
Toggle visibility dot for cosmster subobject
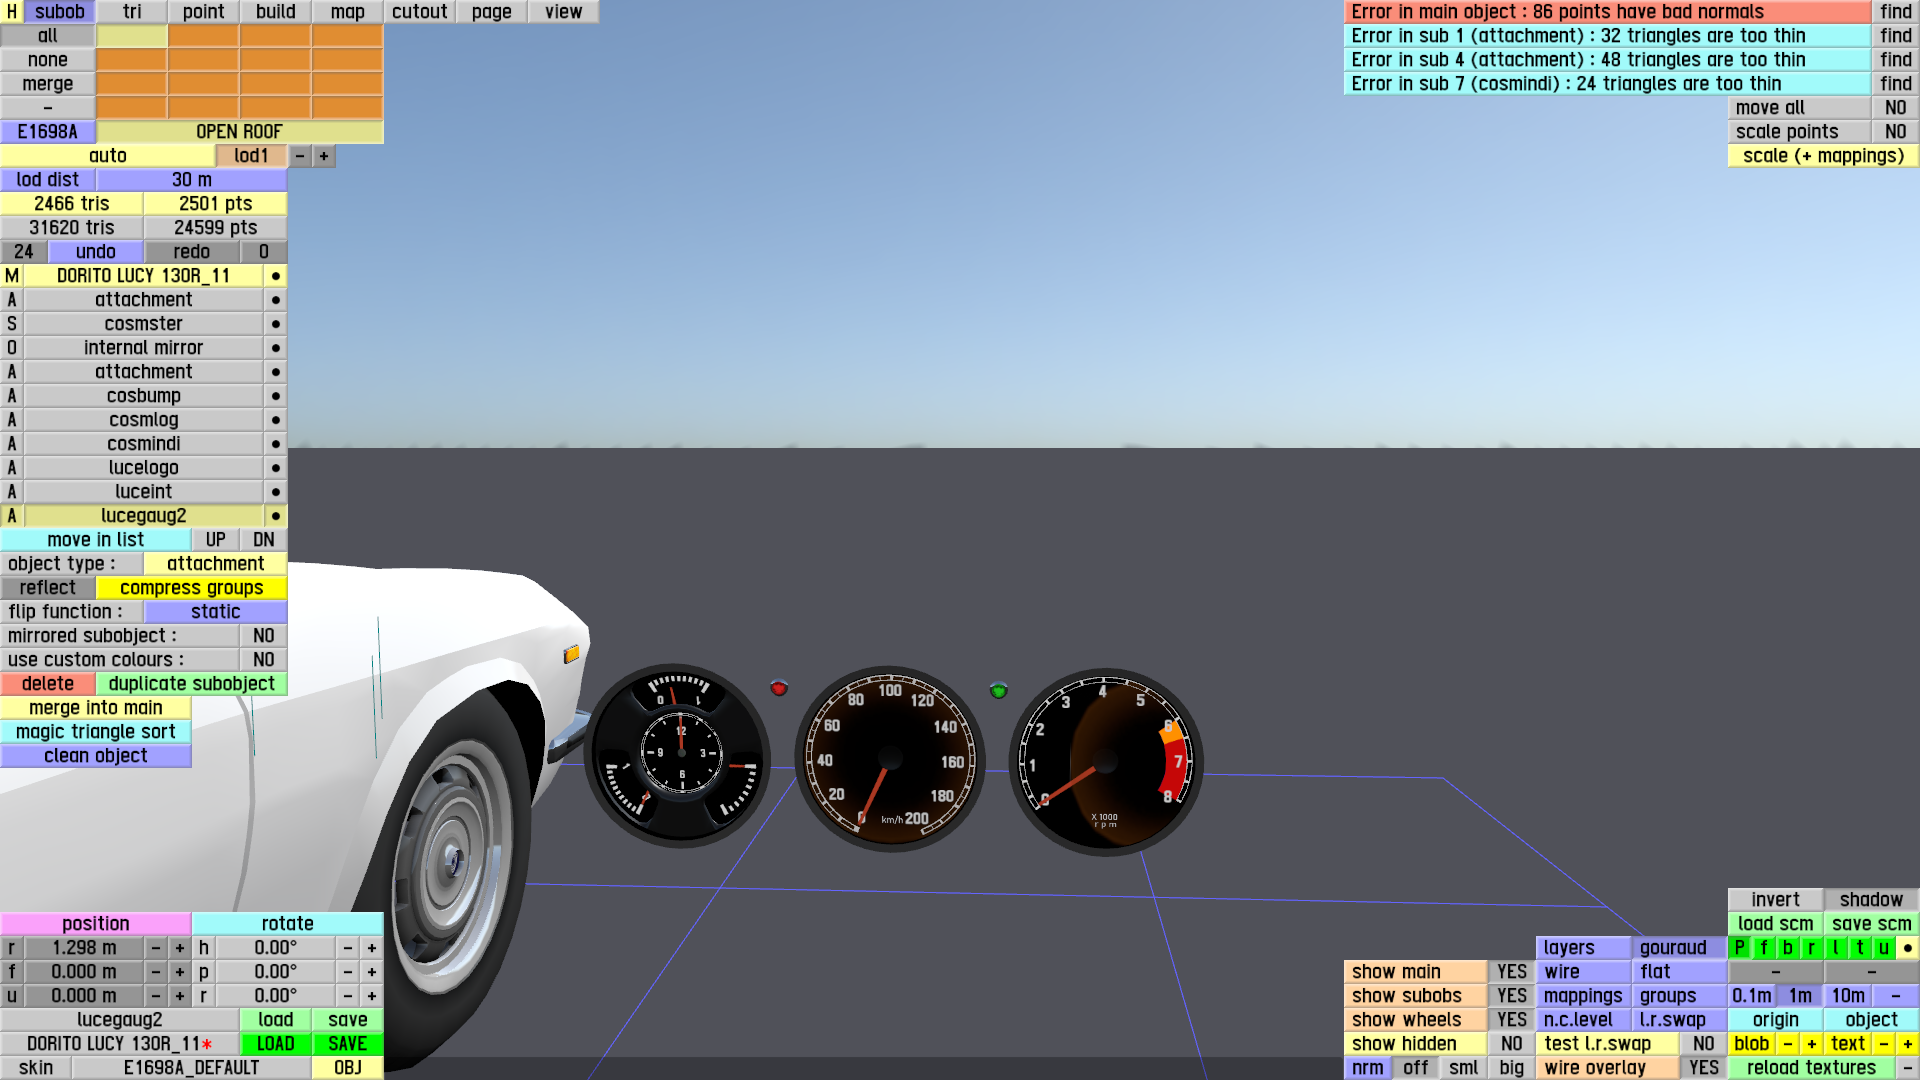pos(275,324)
